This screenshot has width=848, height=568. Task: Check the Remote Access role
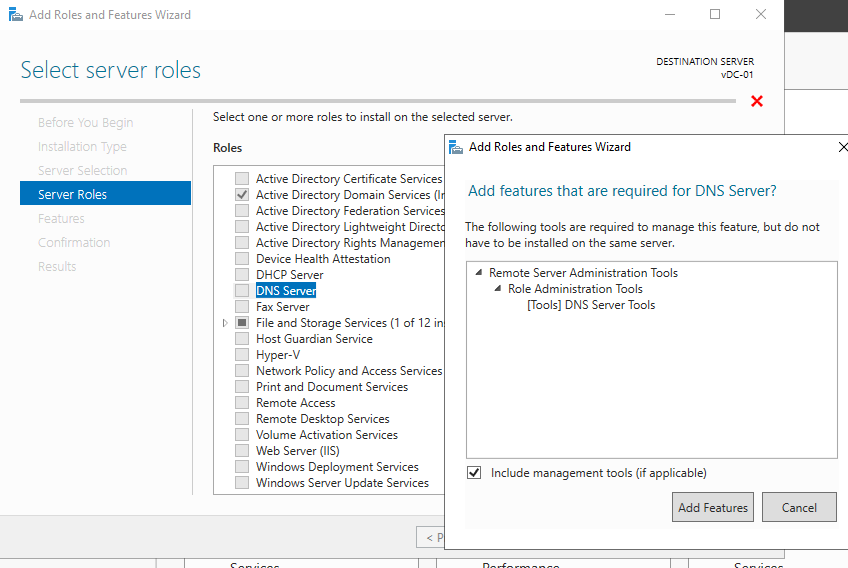[242, 403]
